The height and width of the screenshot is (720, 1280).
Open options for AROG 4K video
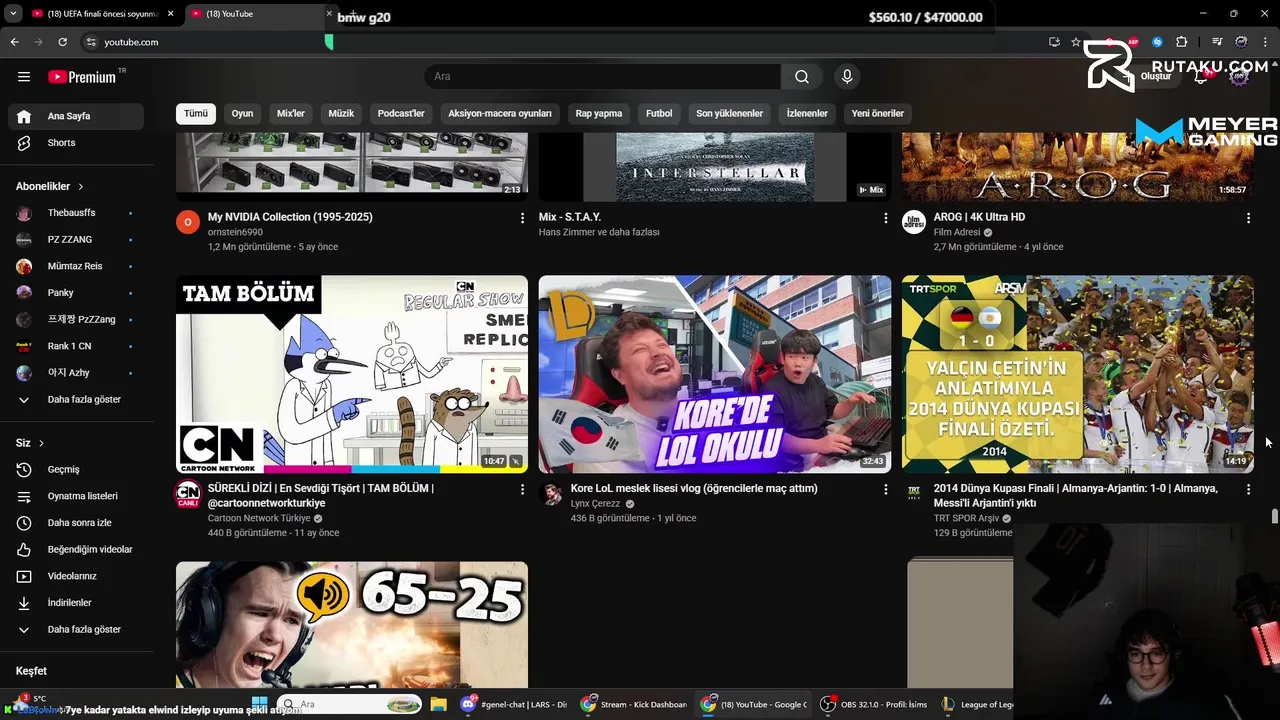[x=1248, y=217]
